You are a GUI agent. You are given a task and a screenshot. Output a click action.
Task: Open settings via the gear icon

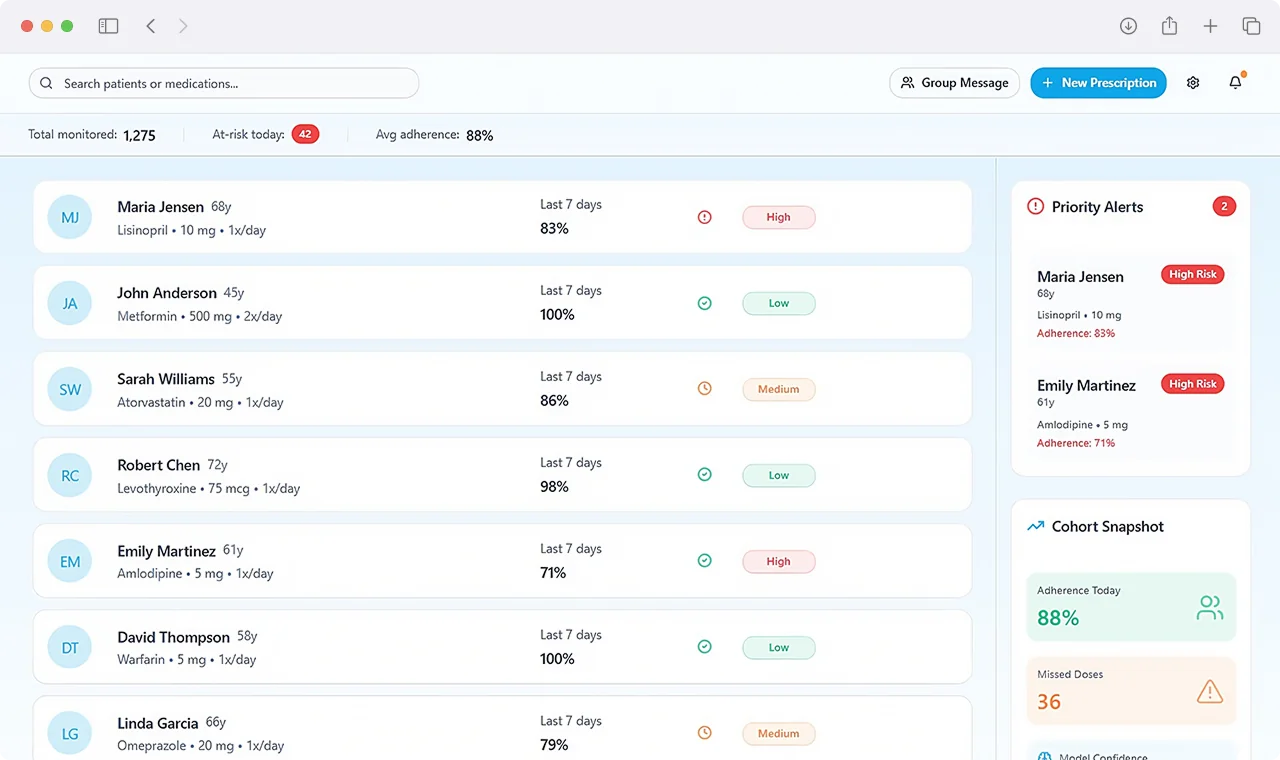coord(1193,83)
